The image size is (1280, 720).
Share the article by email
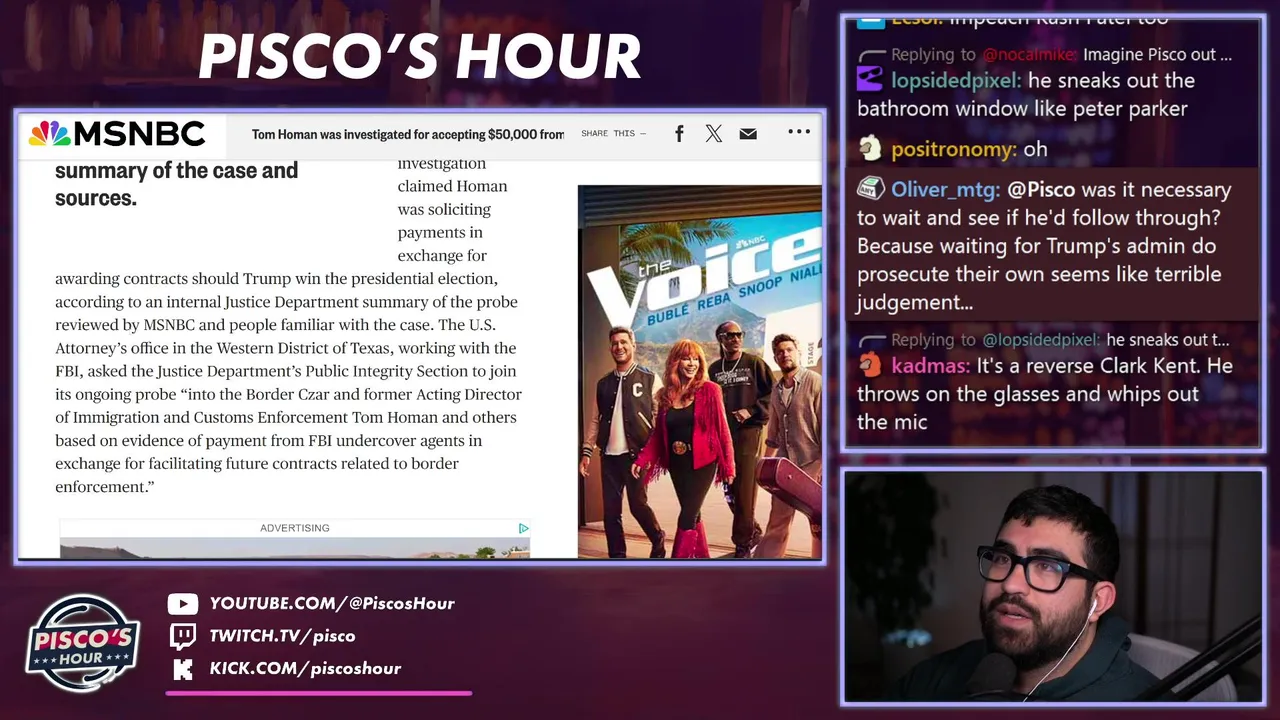coord(748,133)
